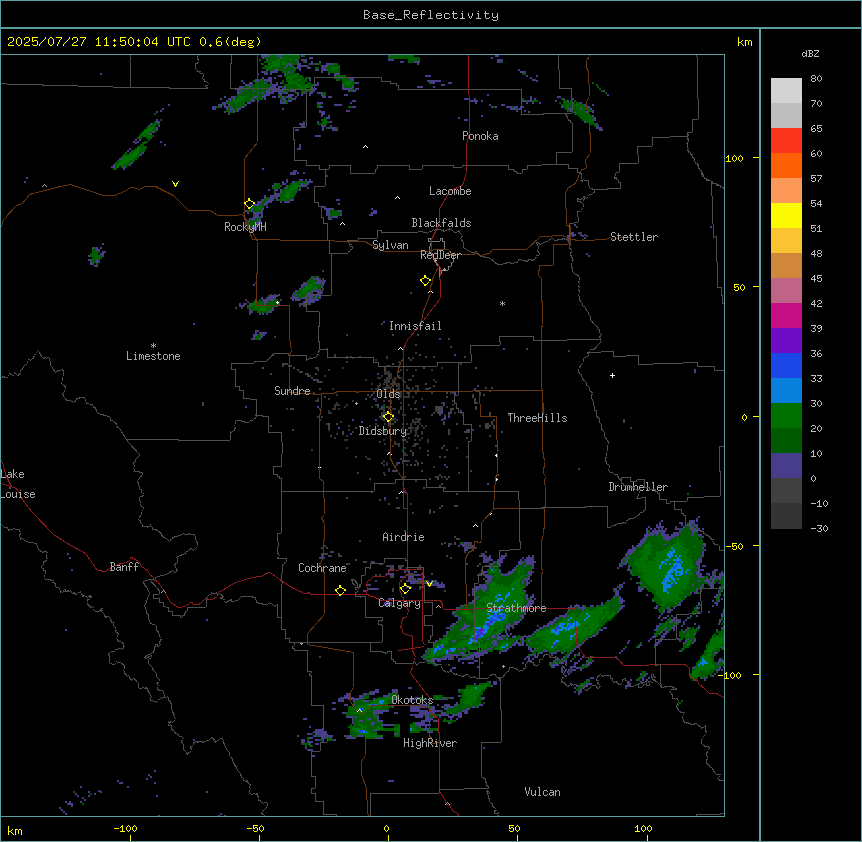Image resolution: width=862 pixels, height=842 pixels.
Task: Click the Stettler city label
Action: click(634, 237)
